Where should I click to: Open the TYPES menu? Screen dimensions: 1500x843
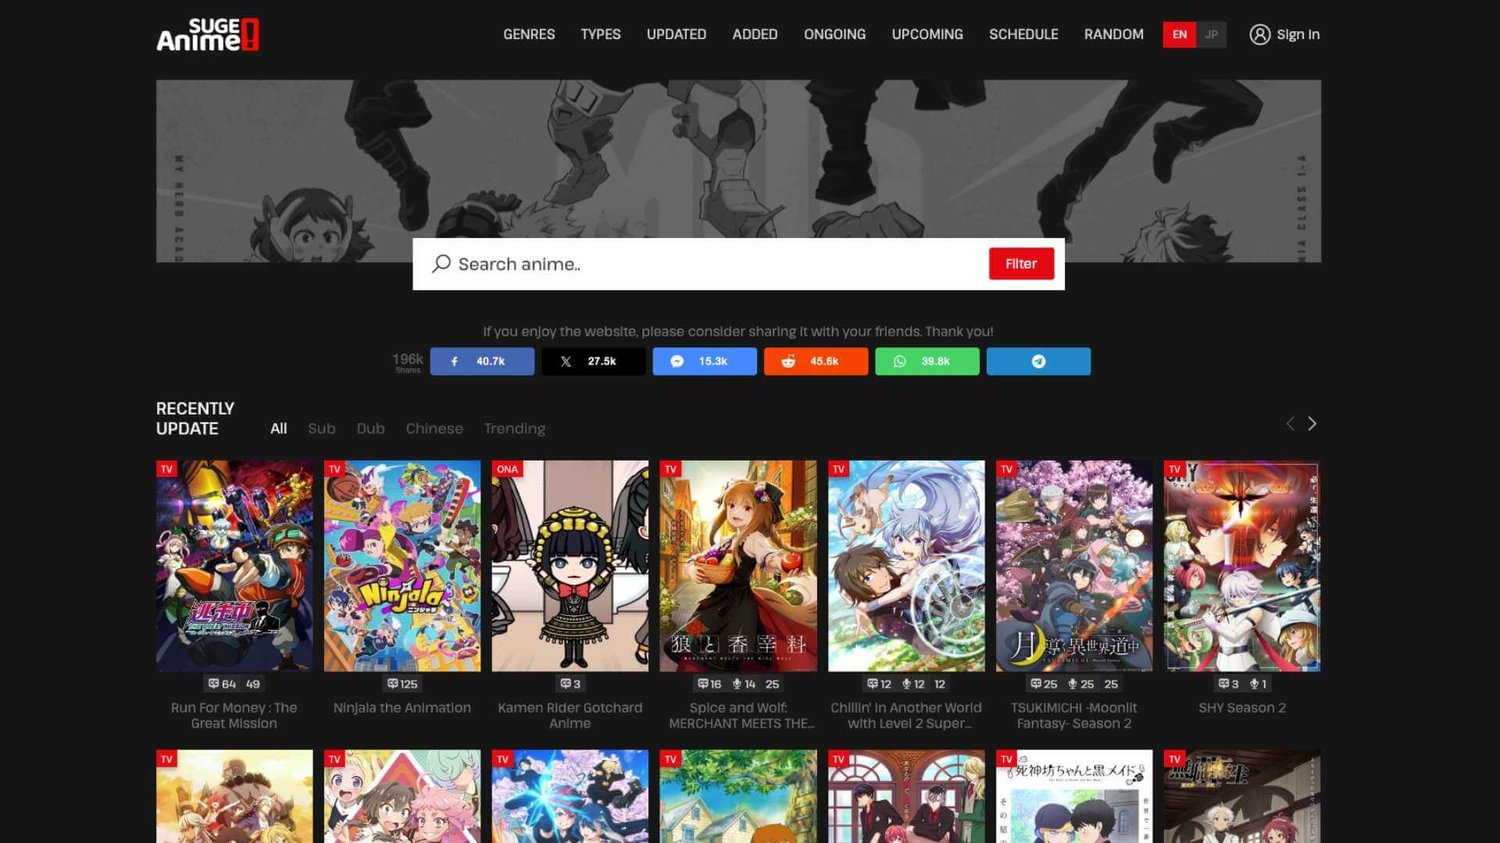[x=601, y=34]
